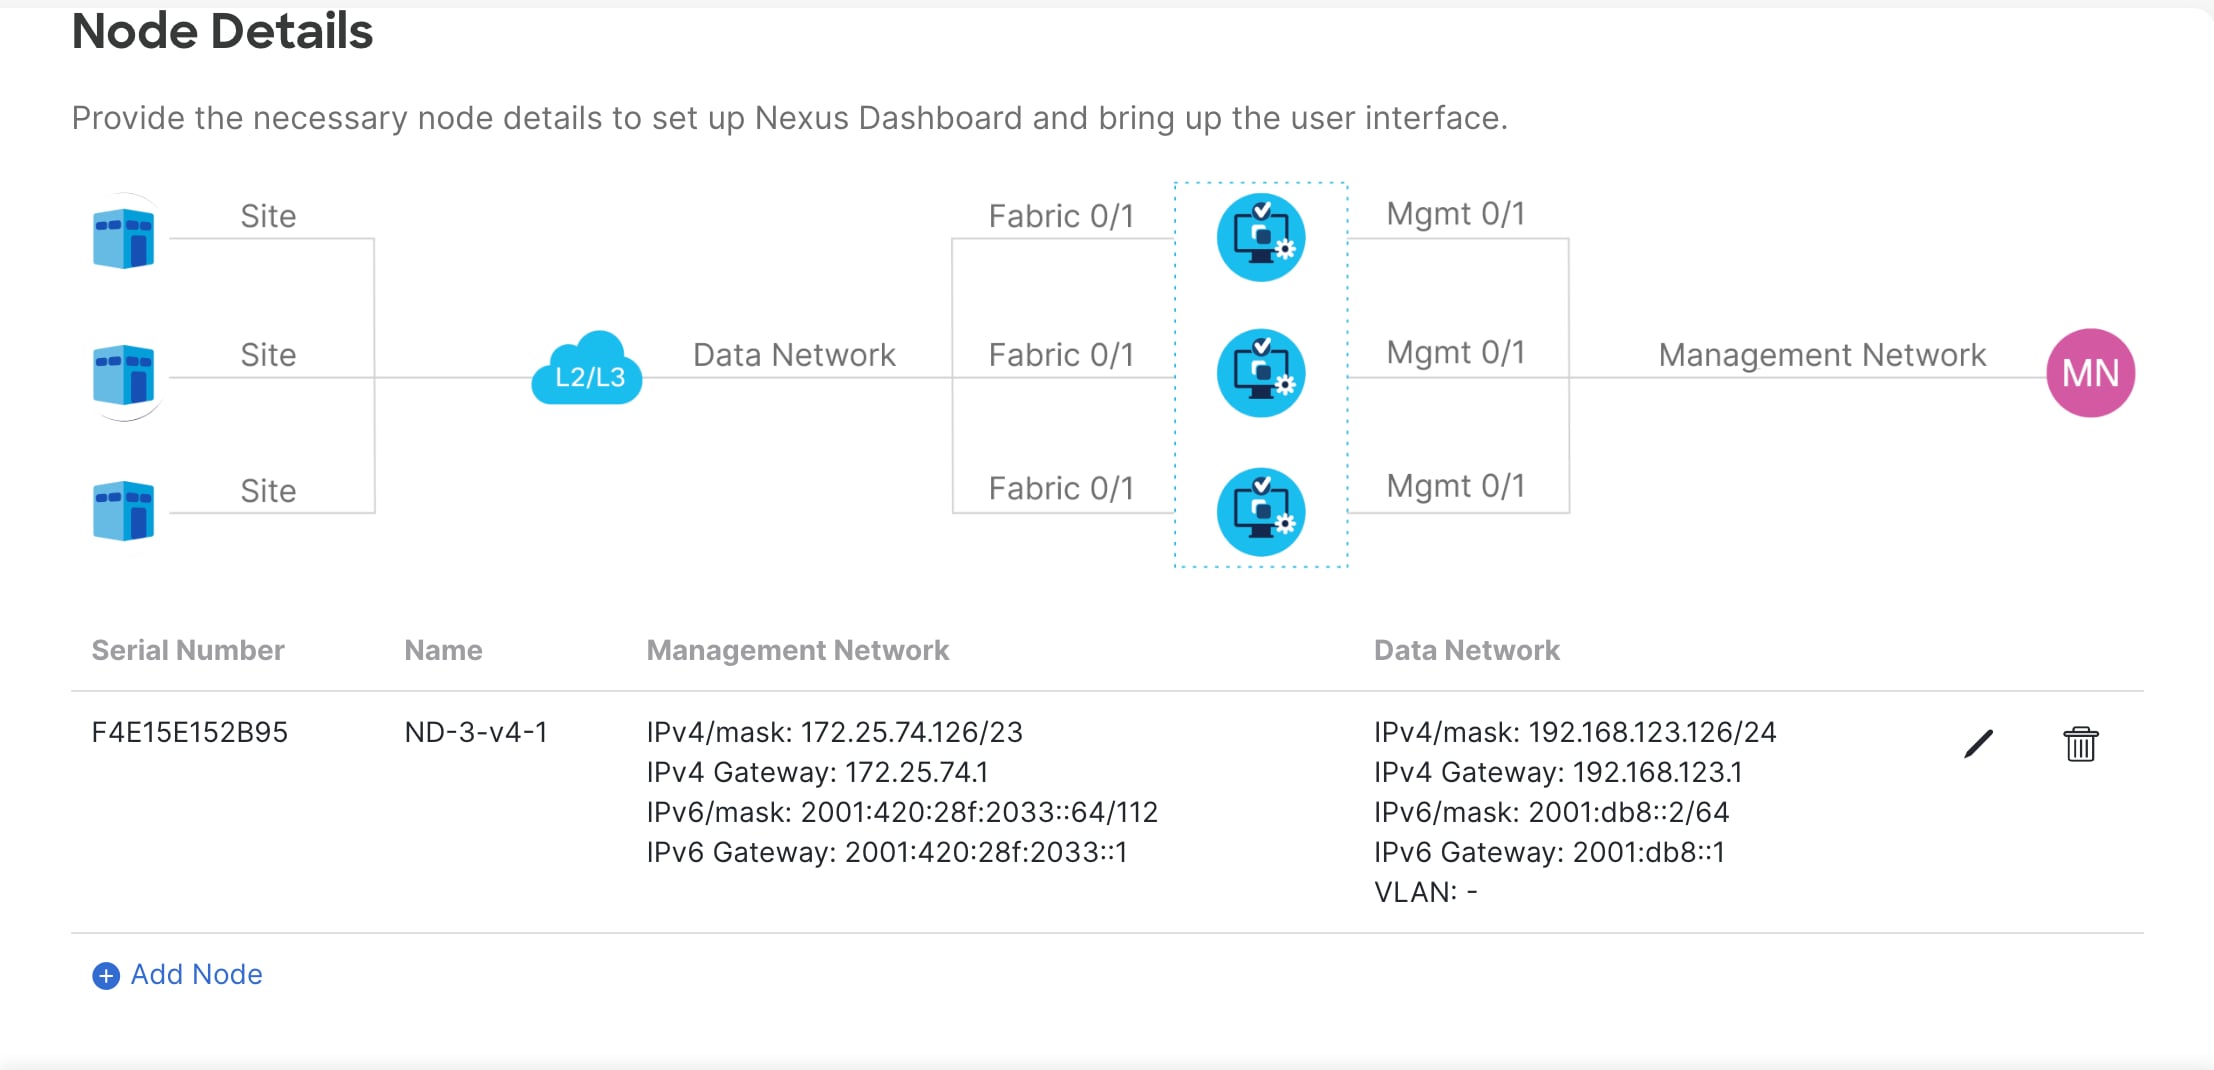This screenshot has width=2214, height=1070.
Task: Click data IPv6/mask 2001:db8::2/64
Action: tap(1552, 812)
